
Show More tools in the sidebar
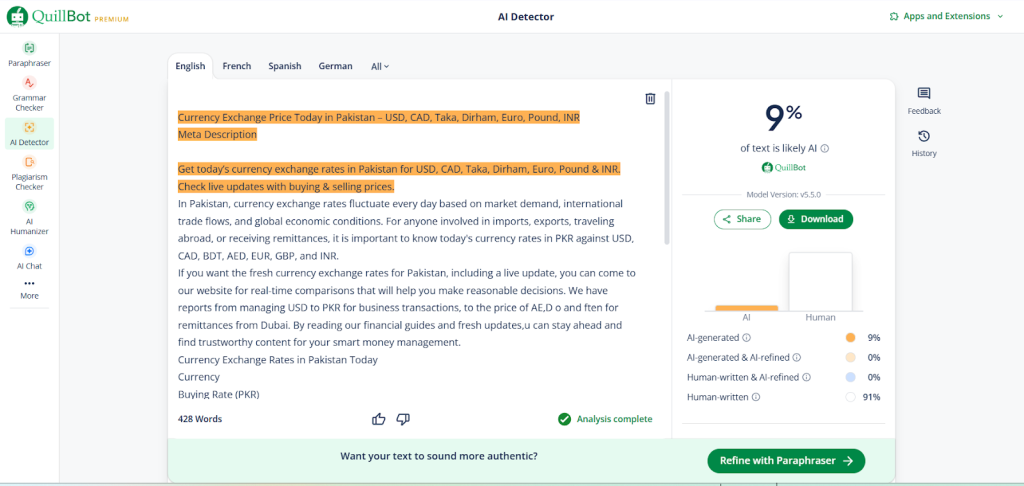coord(29,289)
